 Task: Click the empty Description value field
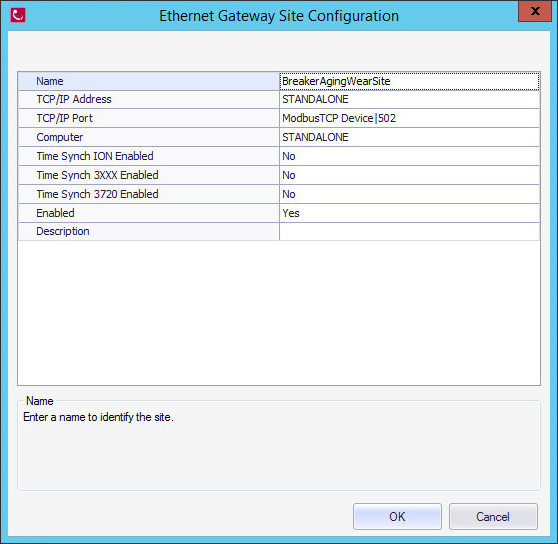pos(409,232)
